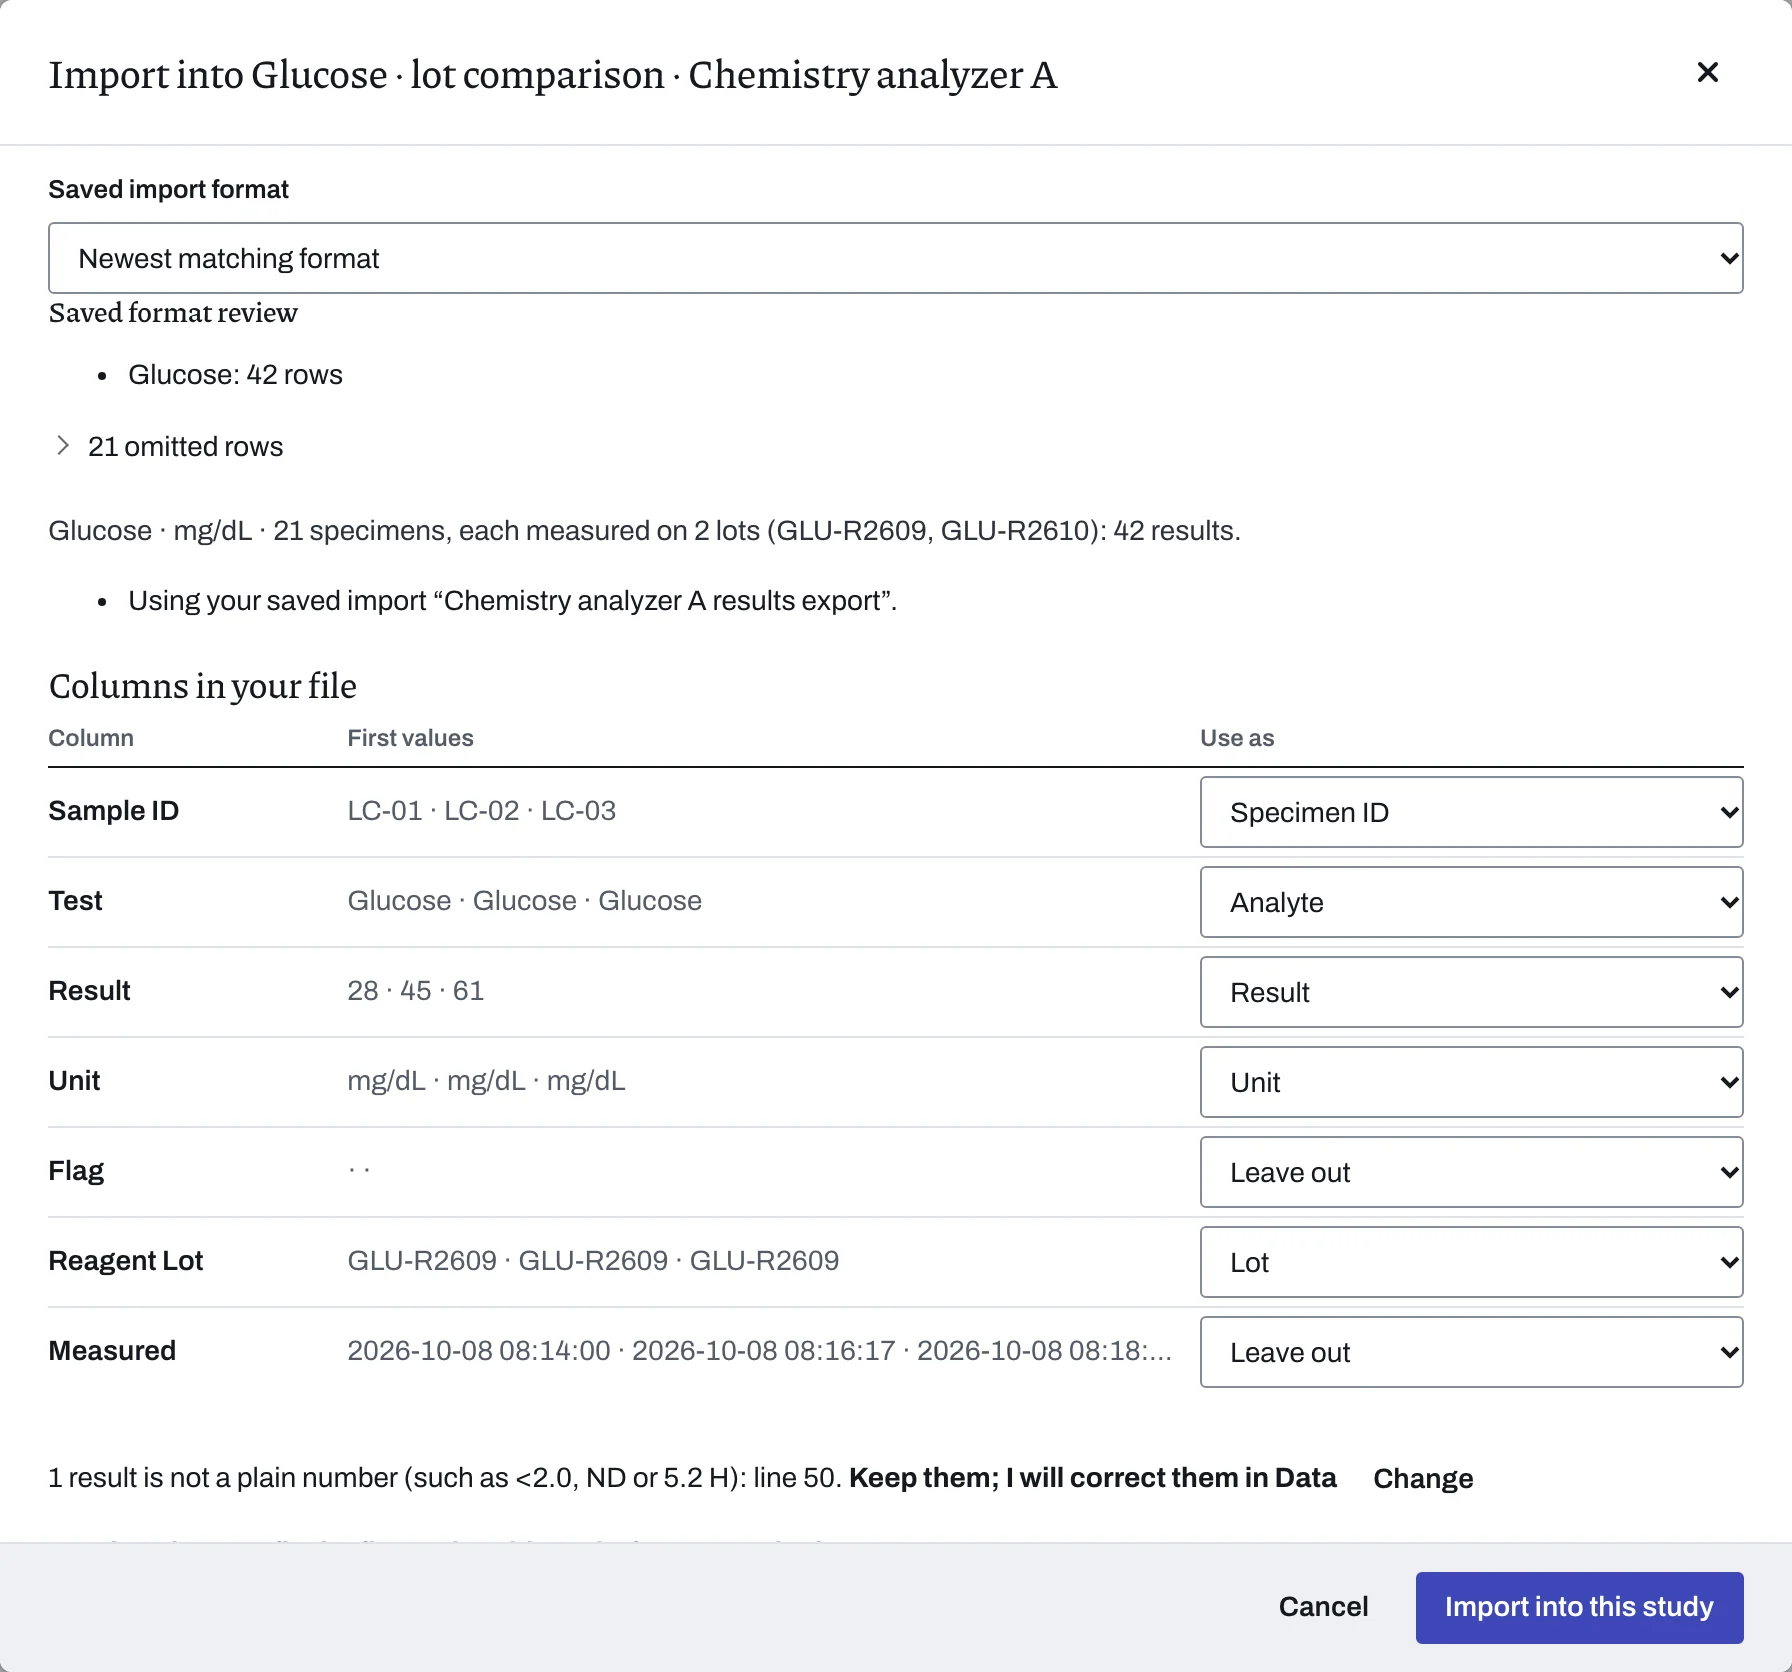1792x1672 pixels.
Task: Click the GLU-R2609 first values cell
Action: point(593,1261)
